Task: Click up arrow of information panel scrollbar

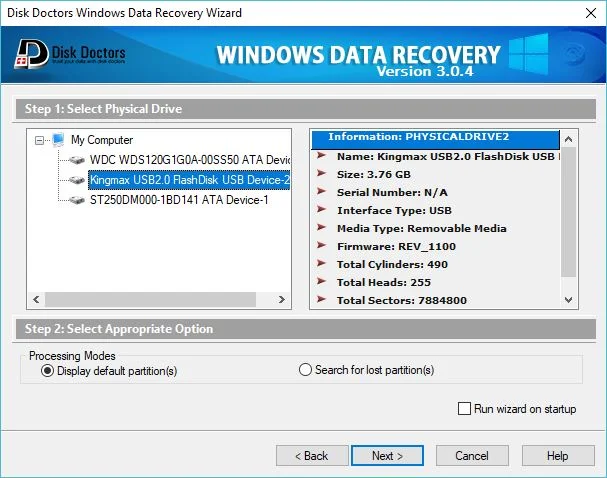Action: coord(568,139)
